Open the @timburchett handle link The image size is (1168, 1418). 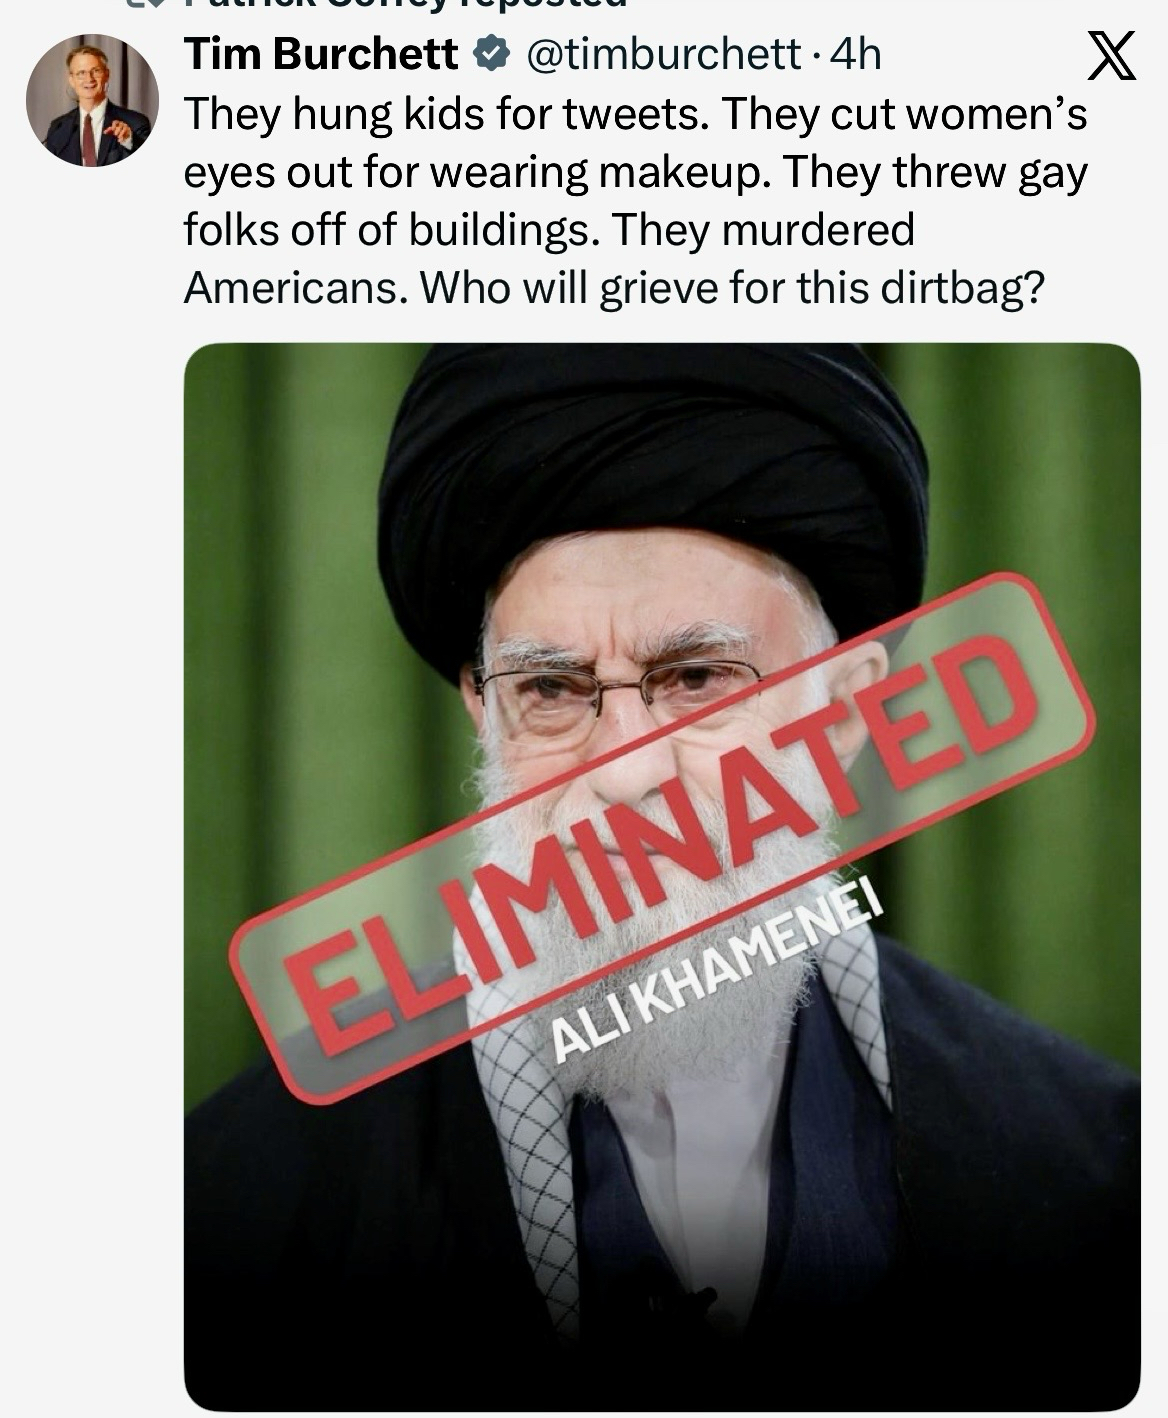click(x=662, y=55)
